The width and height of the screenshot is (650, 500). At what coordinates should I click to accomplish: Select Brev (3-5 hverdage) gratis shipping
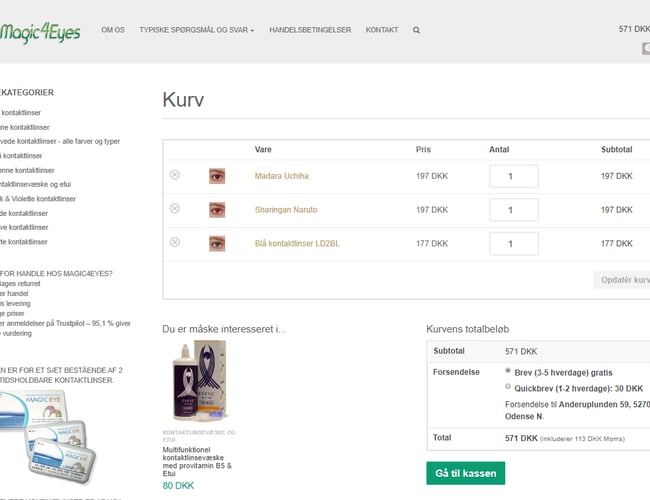[508, 370]
